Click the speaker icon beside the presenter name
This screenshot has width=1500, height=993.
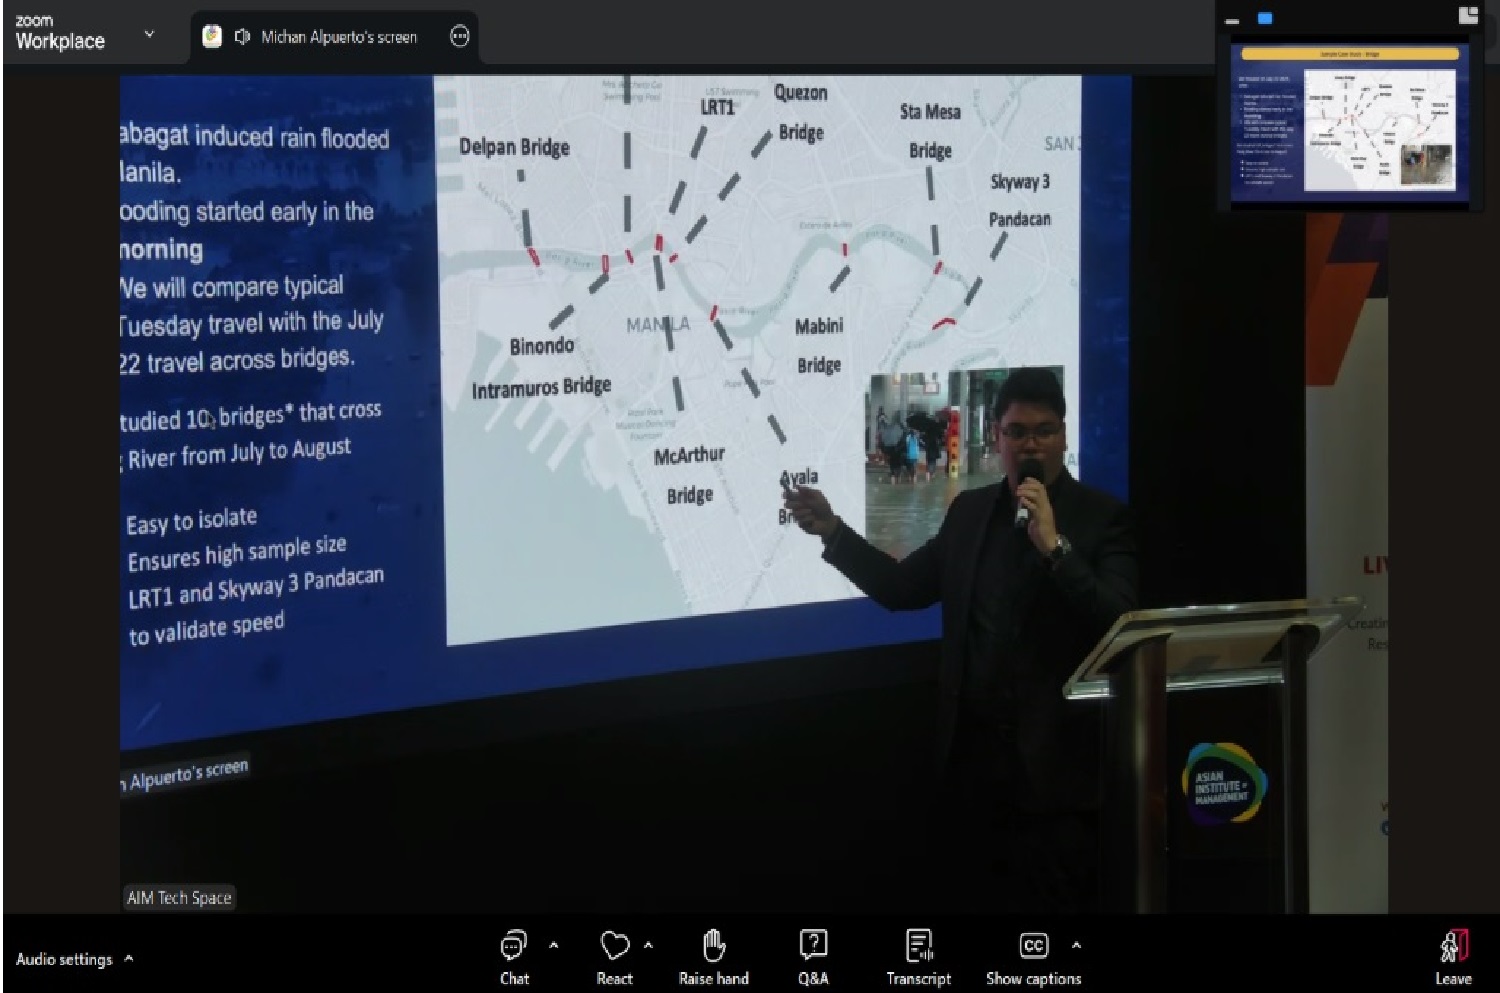pyautogui.click(x=241, y=36)
